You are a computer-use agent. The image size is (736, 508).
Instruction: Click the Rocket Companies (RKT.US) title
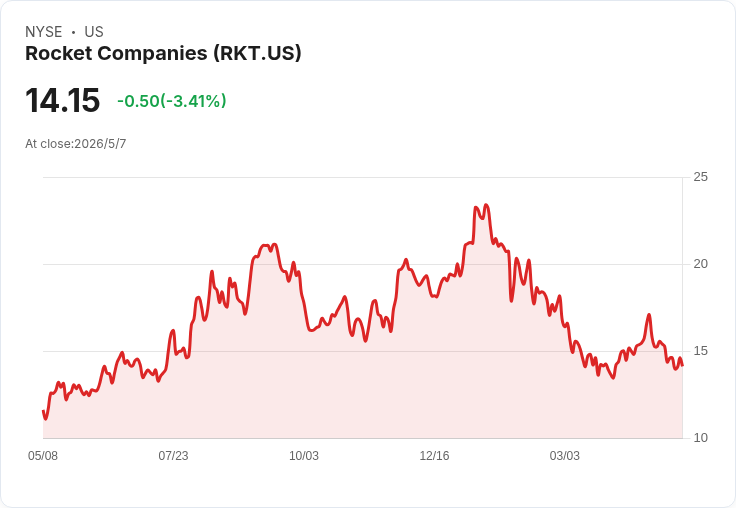pyautogui.click(x=163, y=54)
